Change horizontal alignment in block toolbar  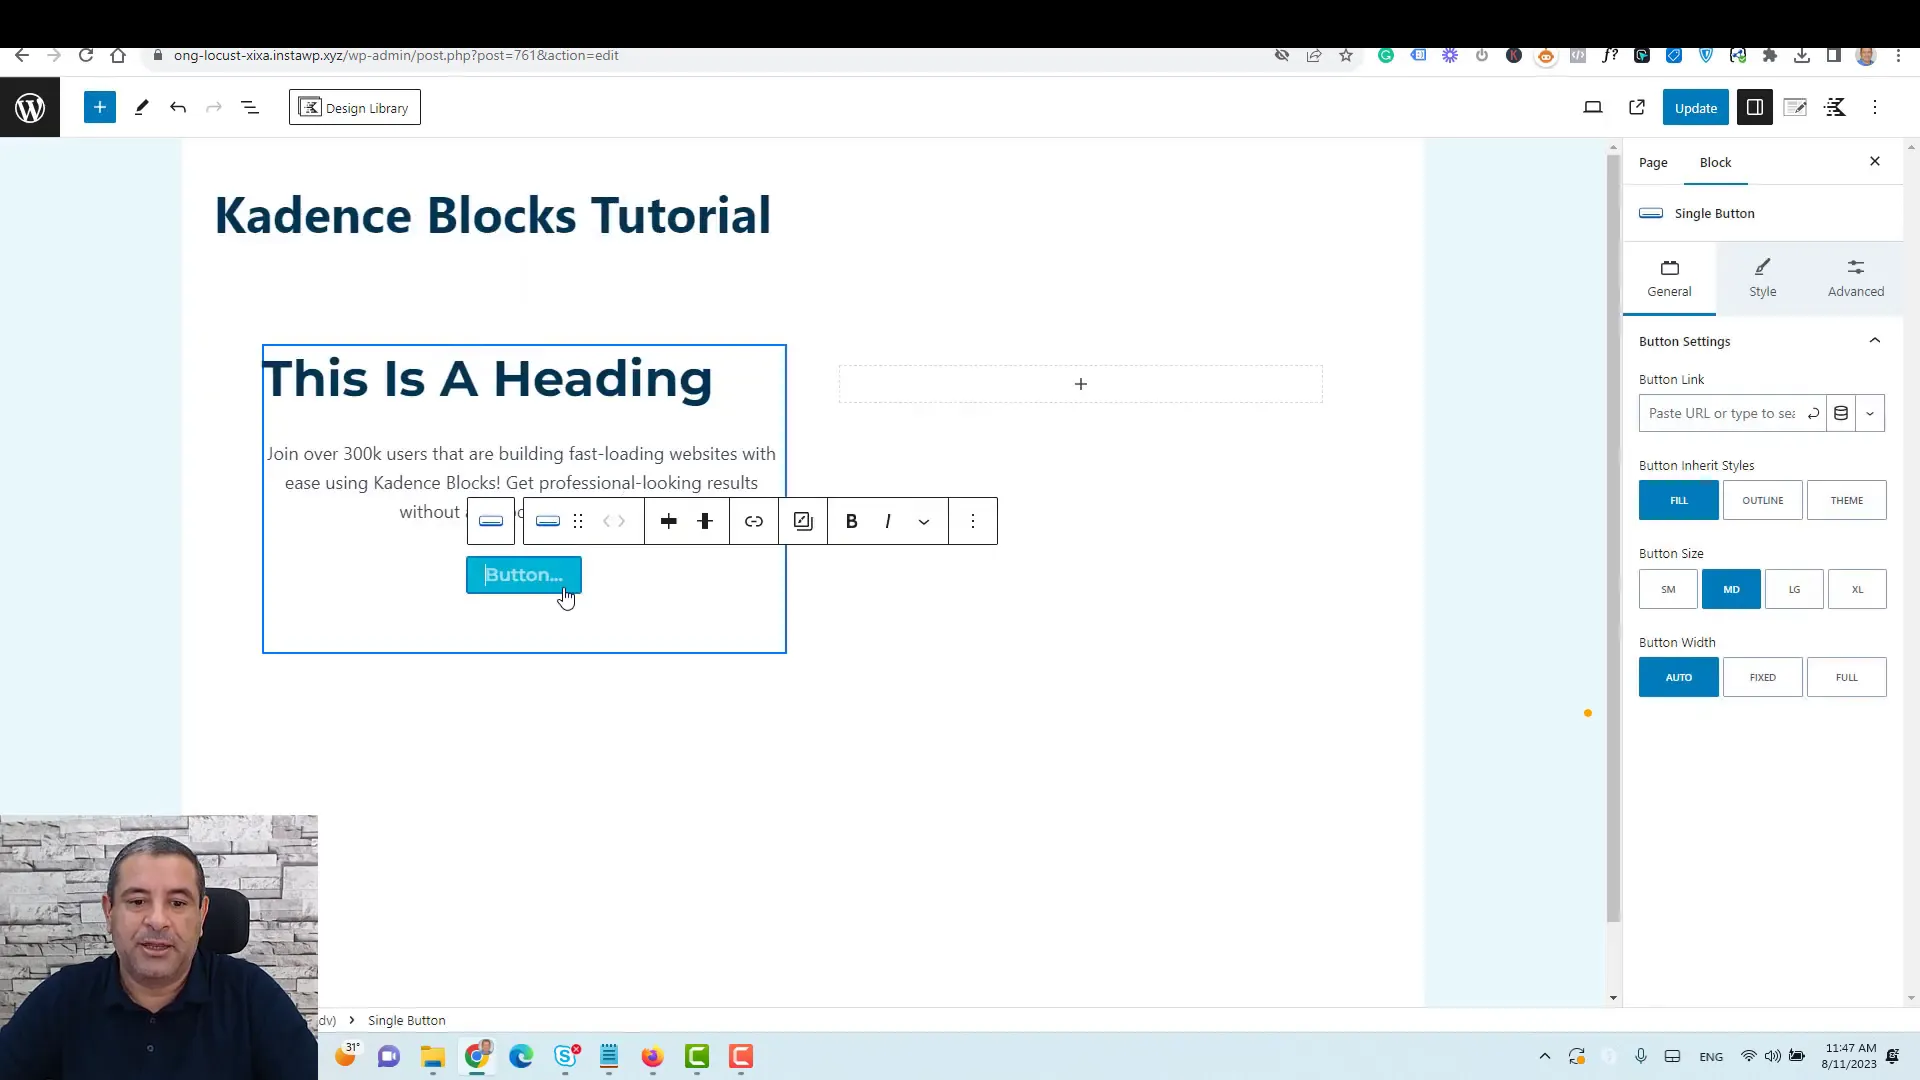[669, 521]
